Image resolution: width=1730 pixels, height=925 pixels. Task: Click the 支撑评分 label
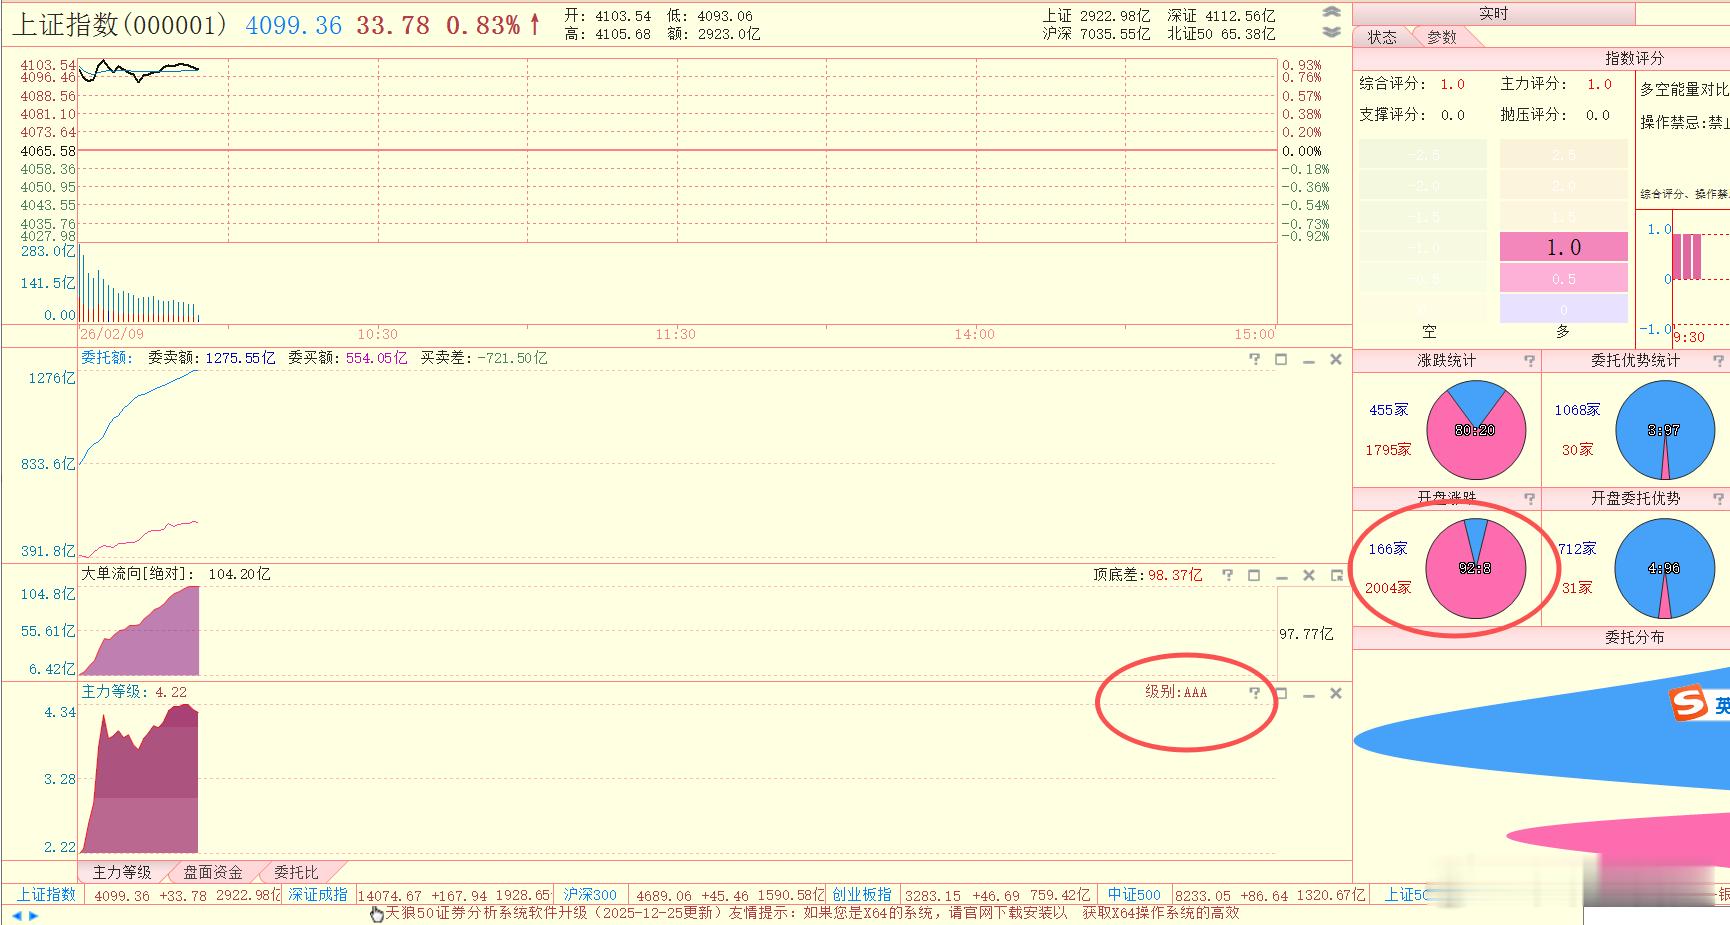tap(1392, 115)
